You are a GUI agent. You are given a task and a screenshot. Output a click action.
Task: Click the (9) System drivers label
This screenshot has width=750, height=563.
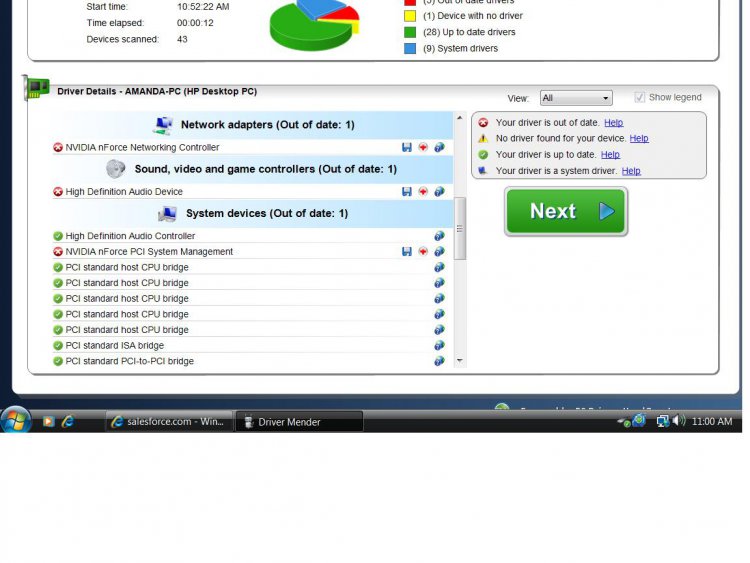click(461, 48)
